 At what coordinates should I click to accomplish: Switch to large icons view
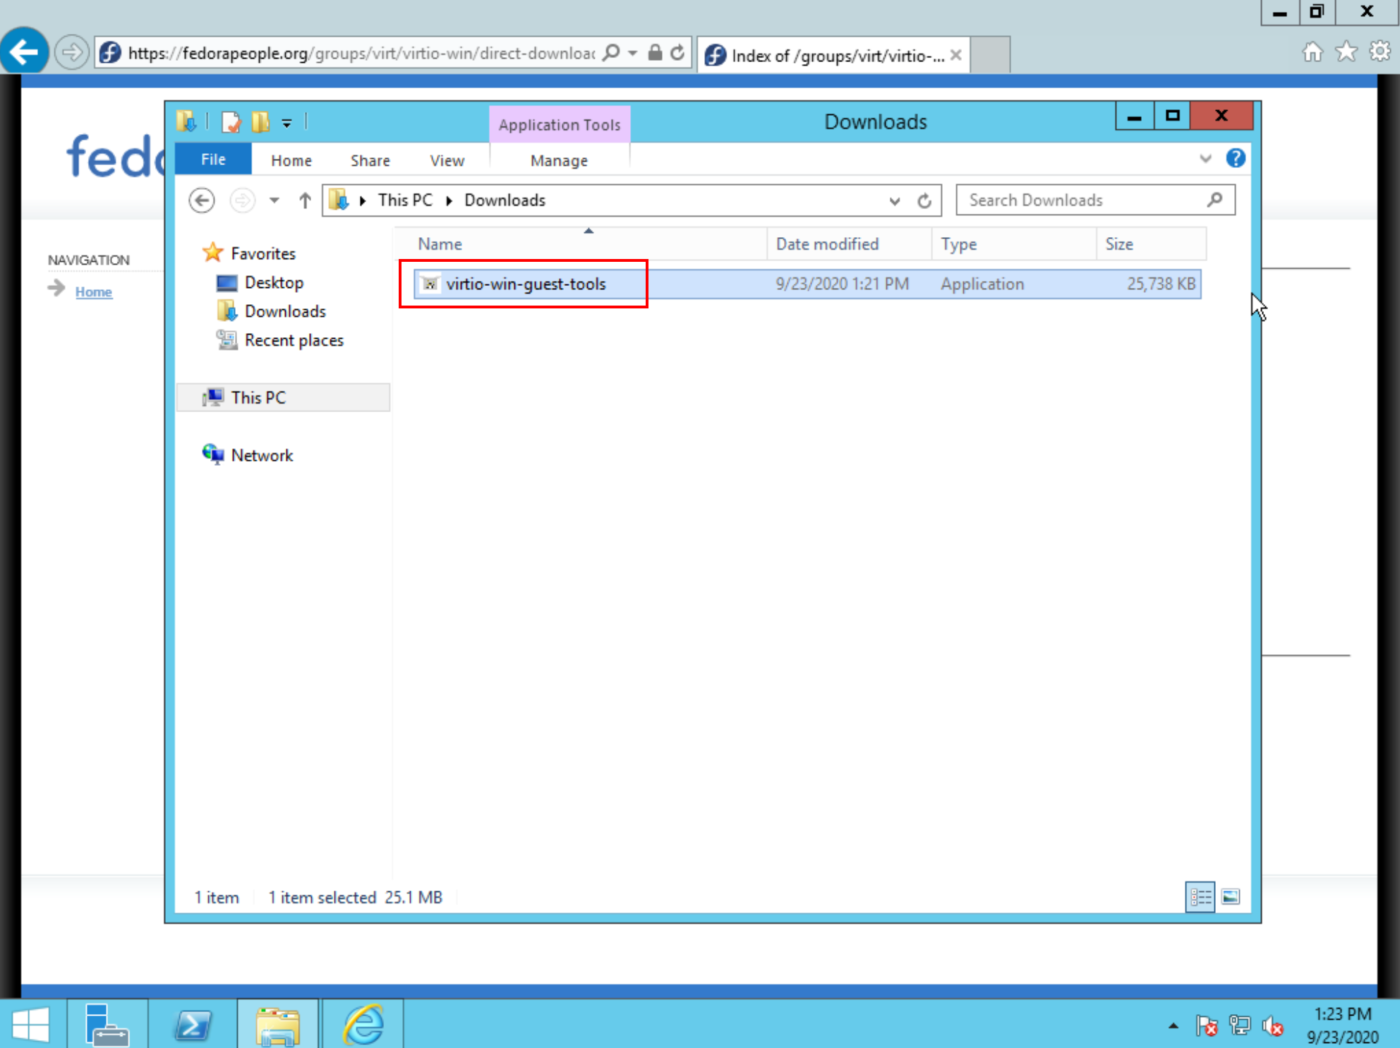click(1231, 897)
